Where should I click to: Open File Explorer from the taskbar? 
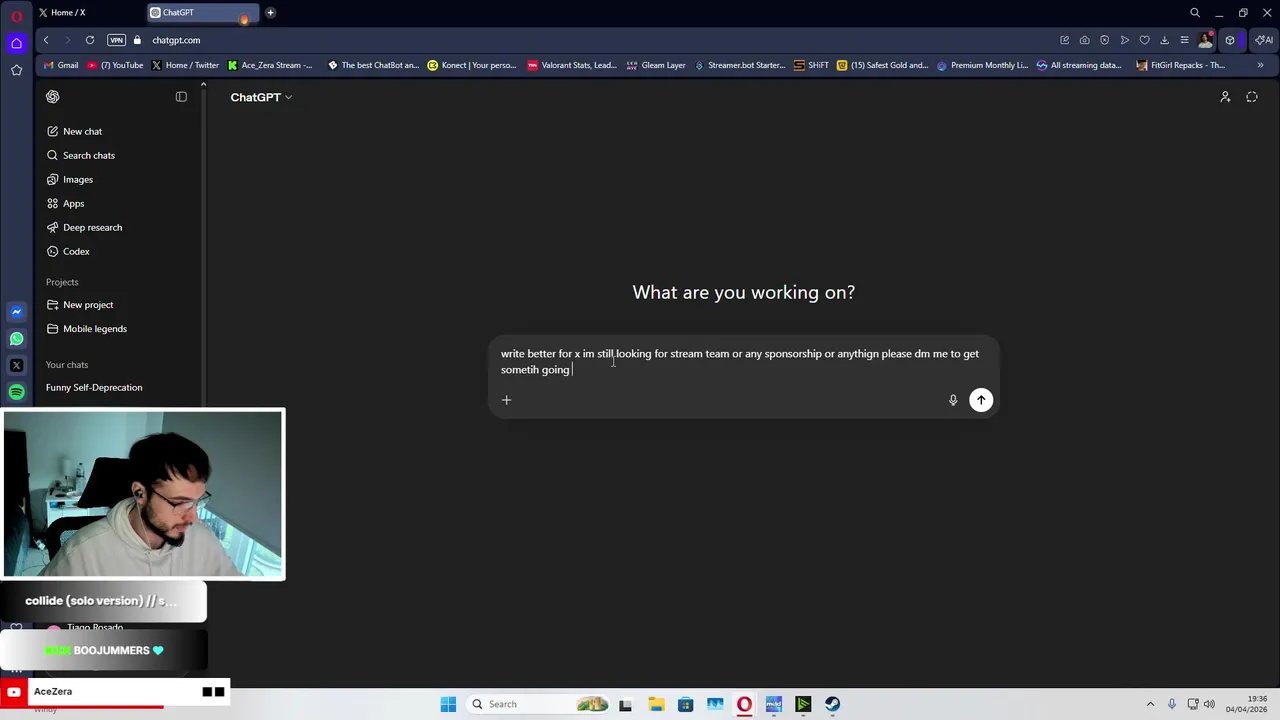[x=655, y=704]
